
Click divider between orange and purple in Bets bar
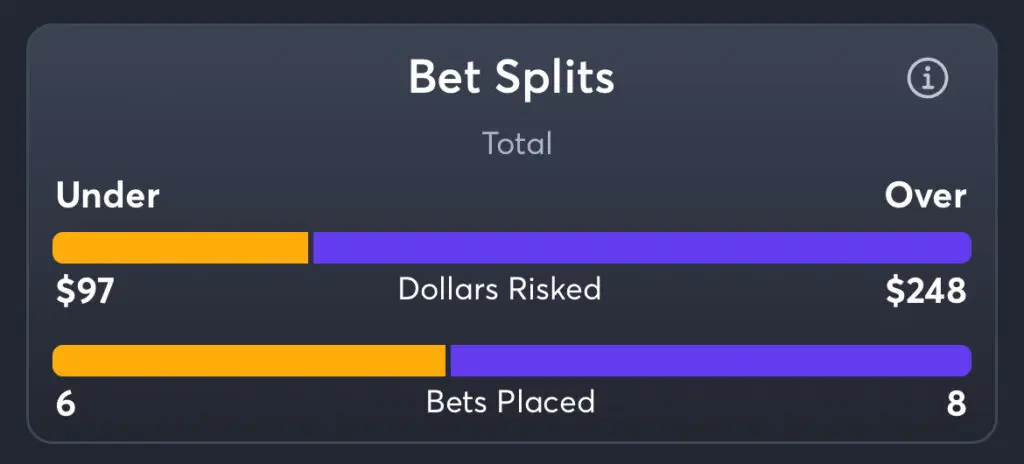449,361
